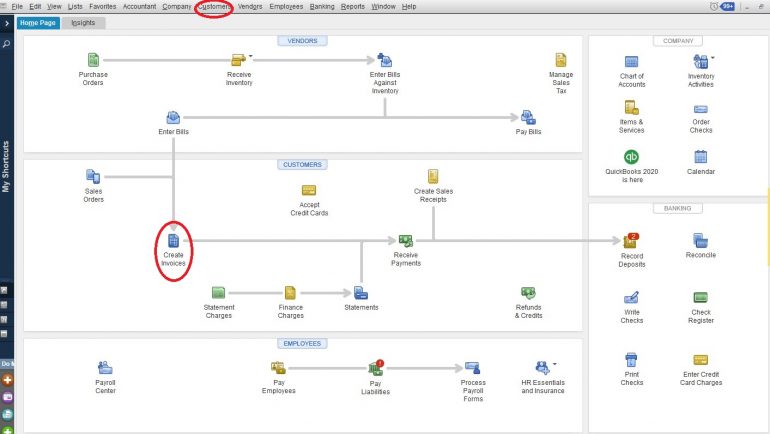Expand the Receive Inventory dropdown arrow

pyautogui.click(x=251, y=56)
